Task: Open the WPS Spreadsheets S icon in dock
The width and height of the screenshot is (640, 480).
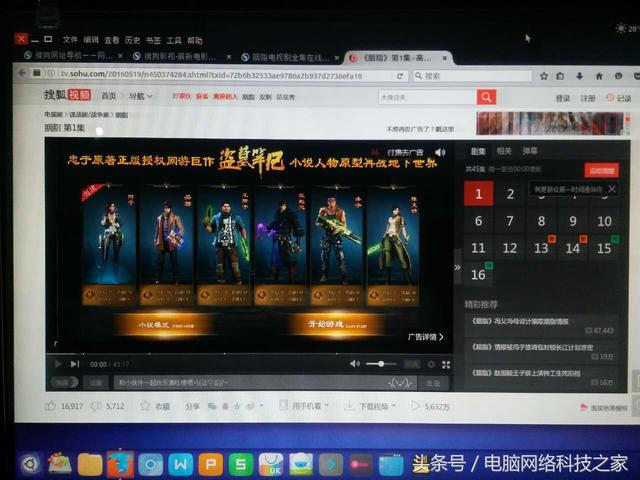Action: (x=241, y=464)
